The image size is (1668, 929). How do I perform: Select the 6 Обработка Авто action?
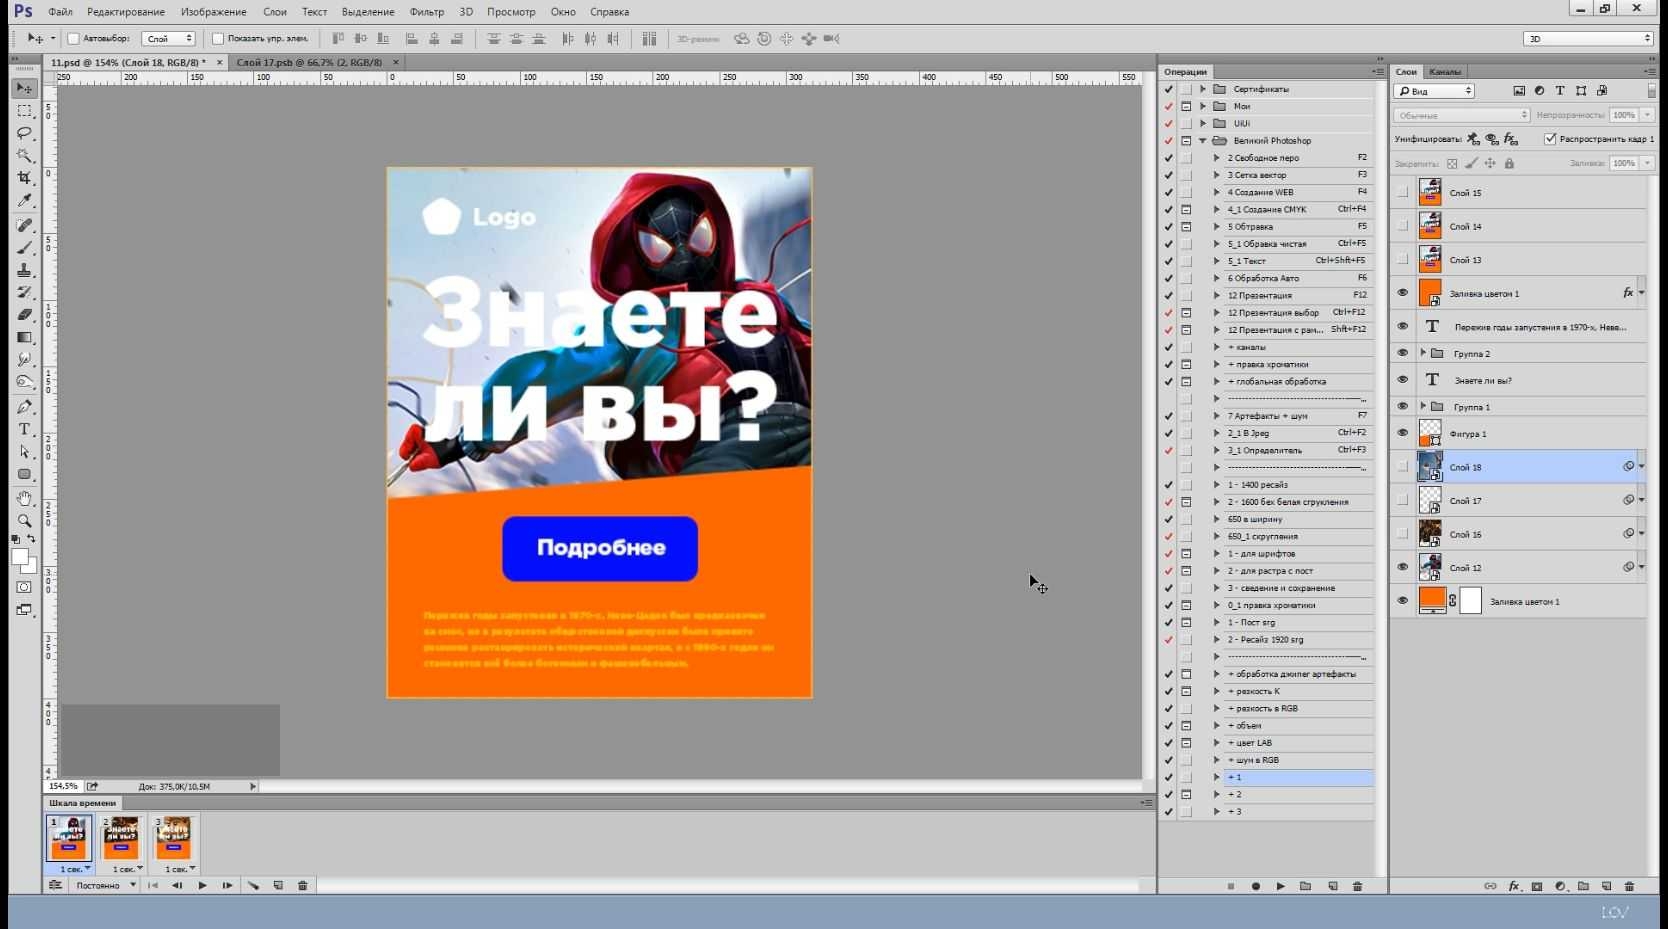1296,278
